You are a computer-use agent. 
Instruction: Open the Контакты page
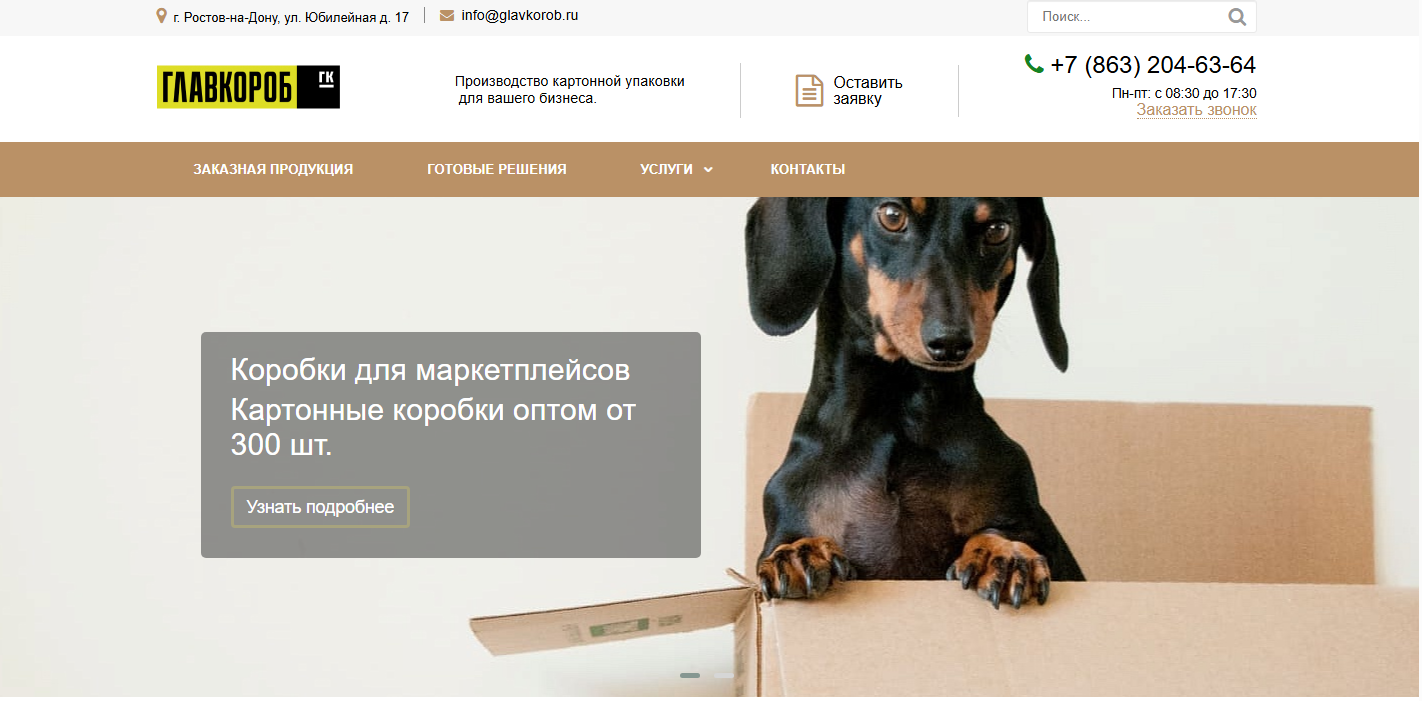(808, 169)
